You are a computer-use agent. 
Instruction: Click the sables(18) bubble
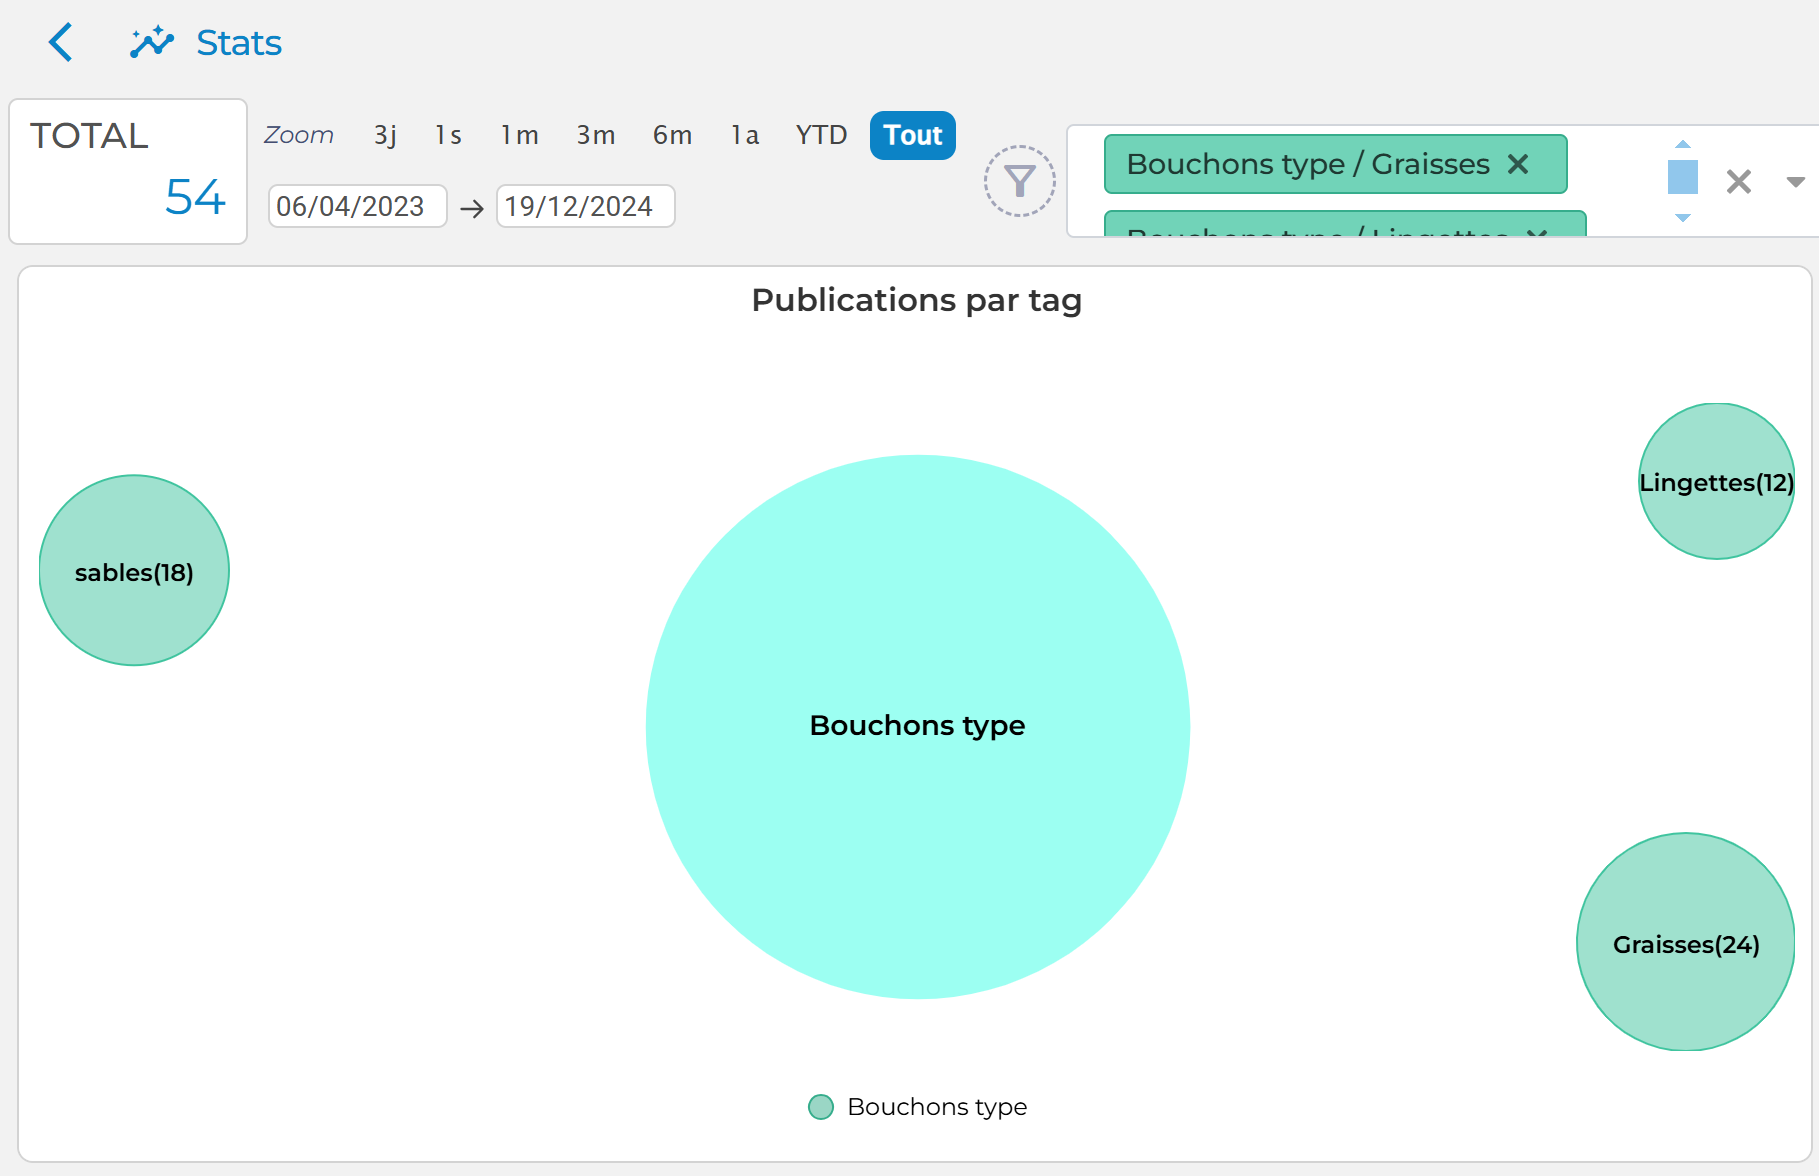[134, 571]
